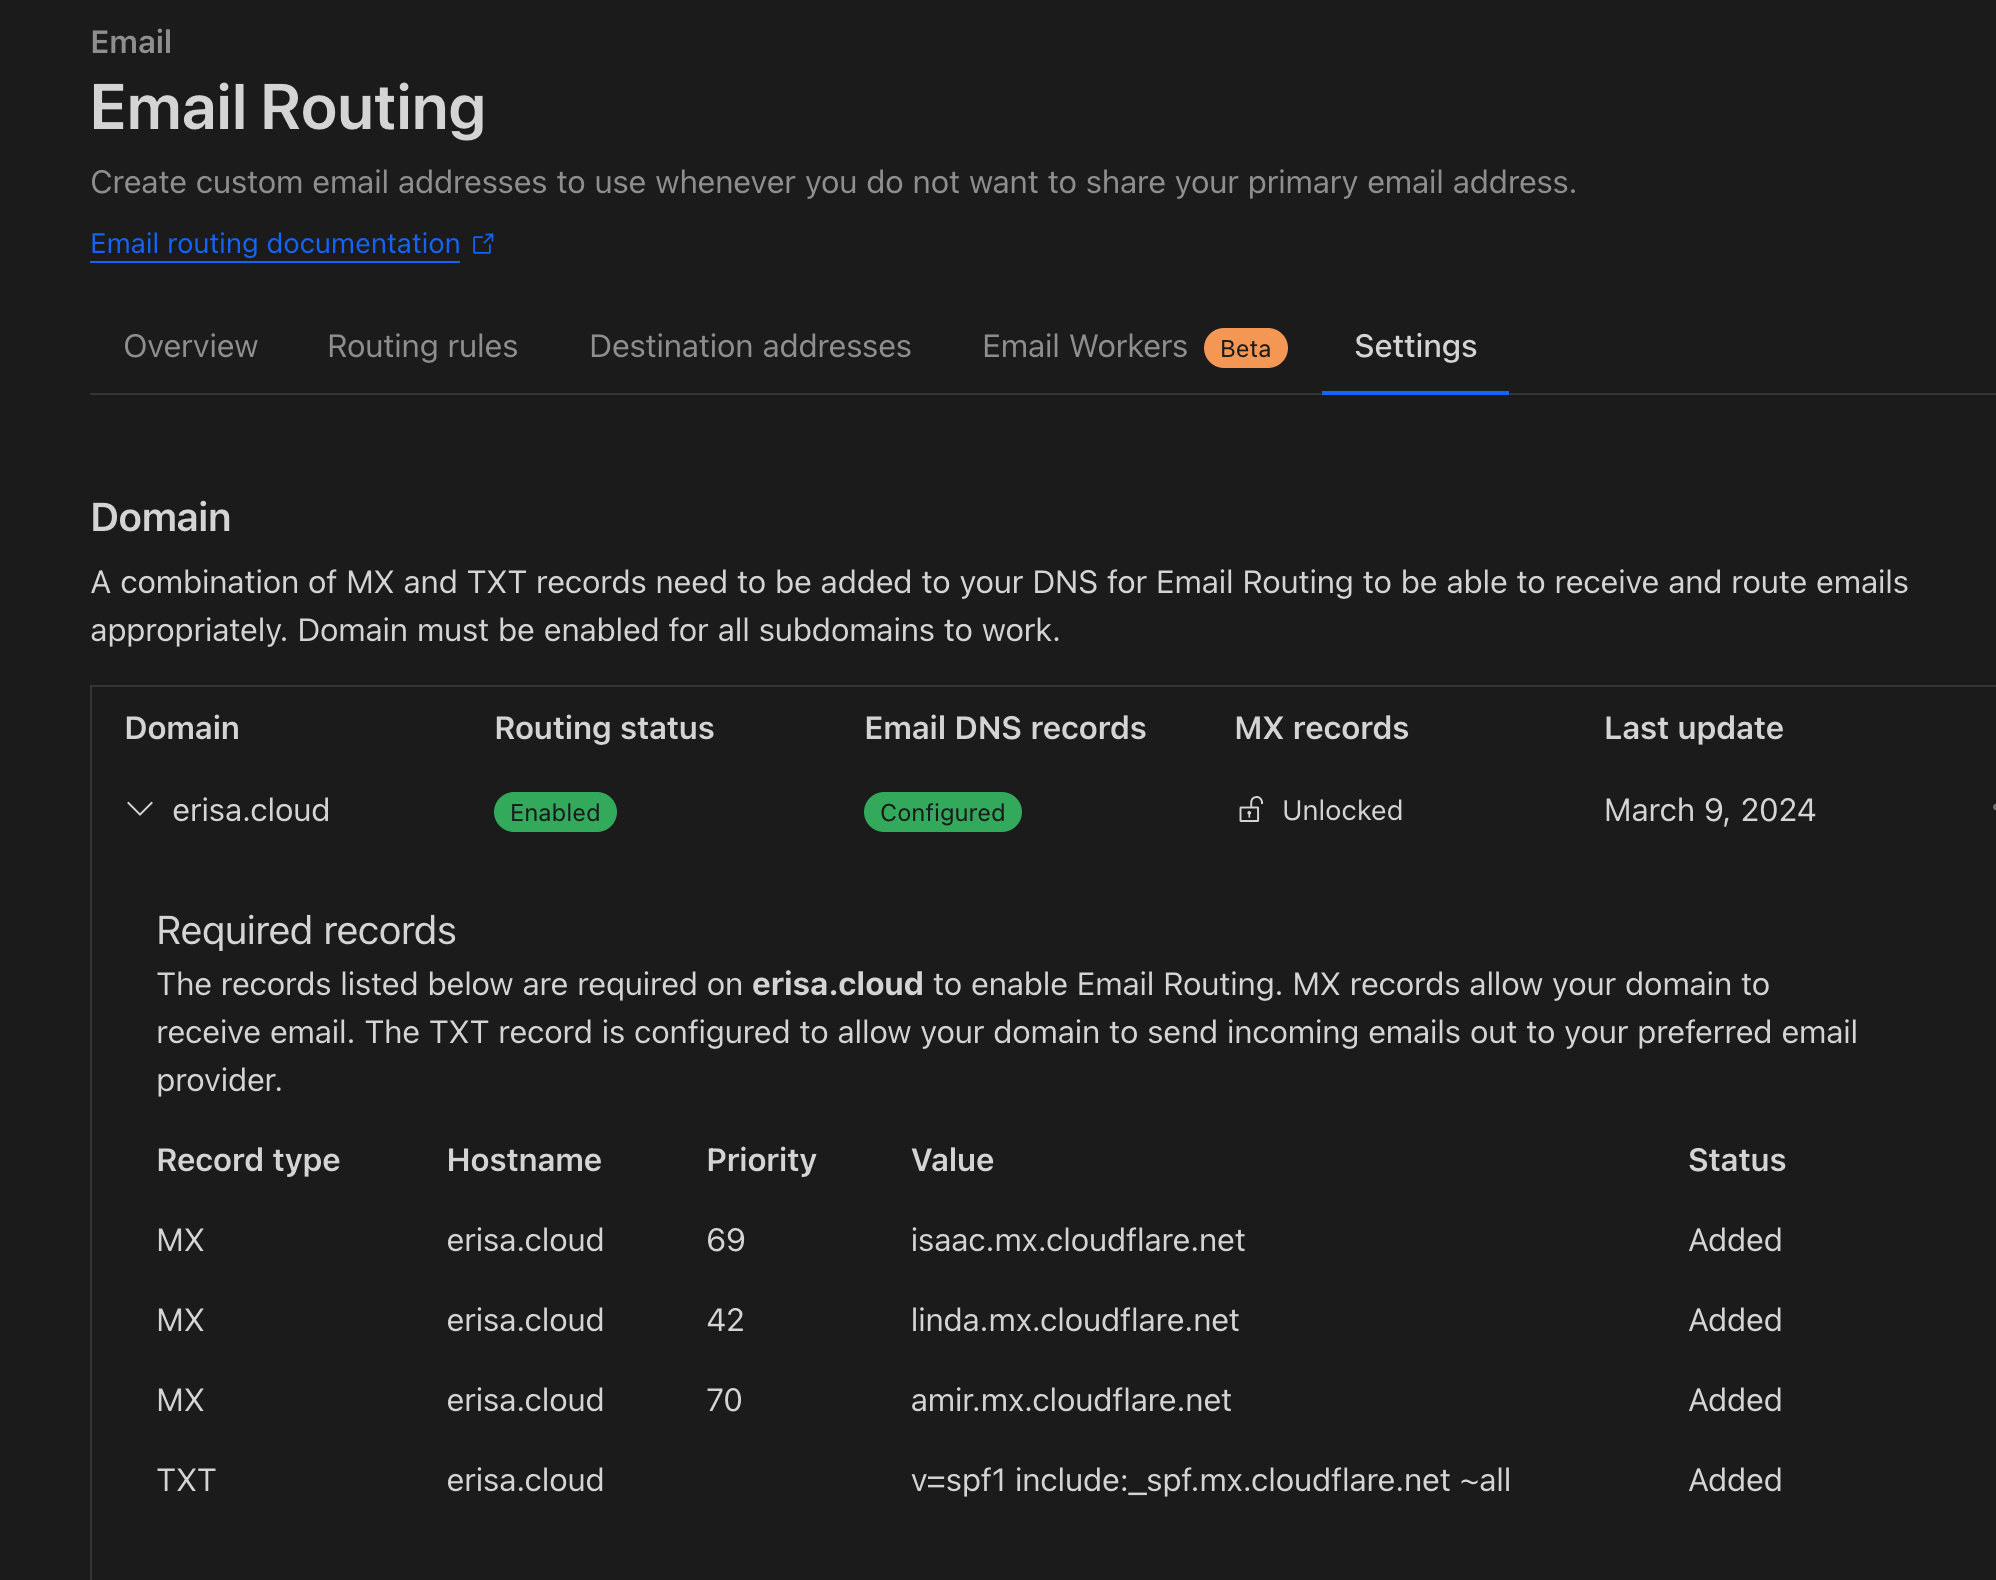Click the March 9, 2024 last update
The image size is (1996, 1580).
click(x=1709, y=810)
